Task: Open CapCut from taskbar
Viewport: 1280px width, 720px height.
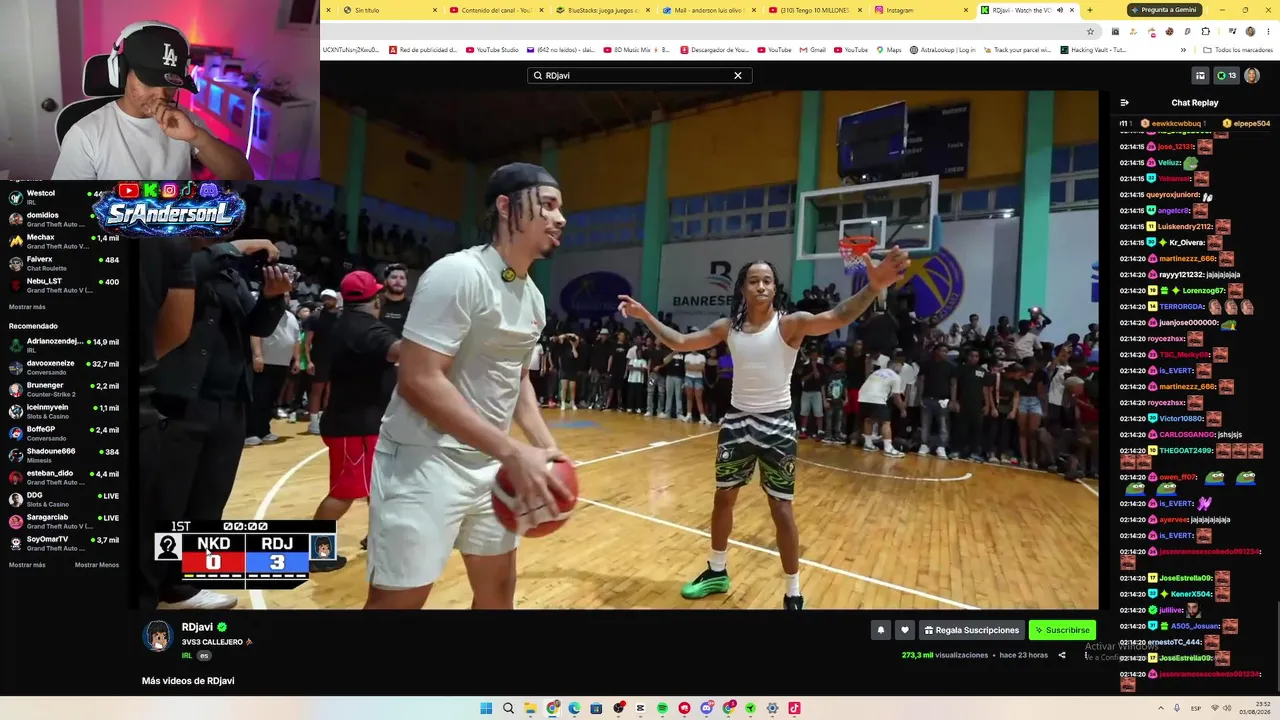Action: pos(640,708)
